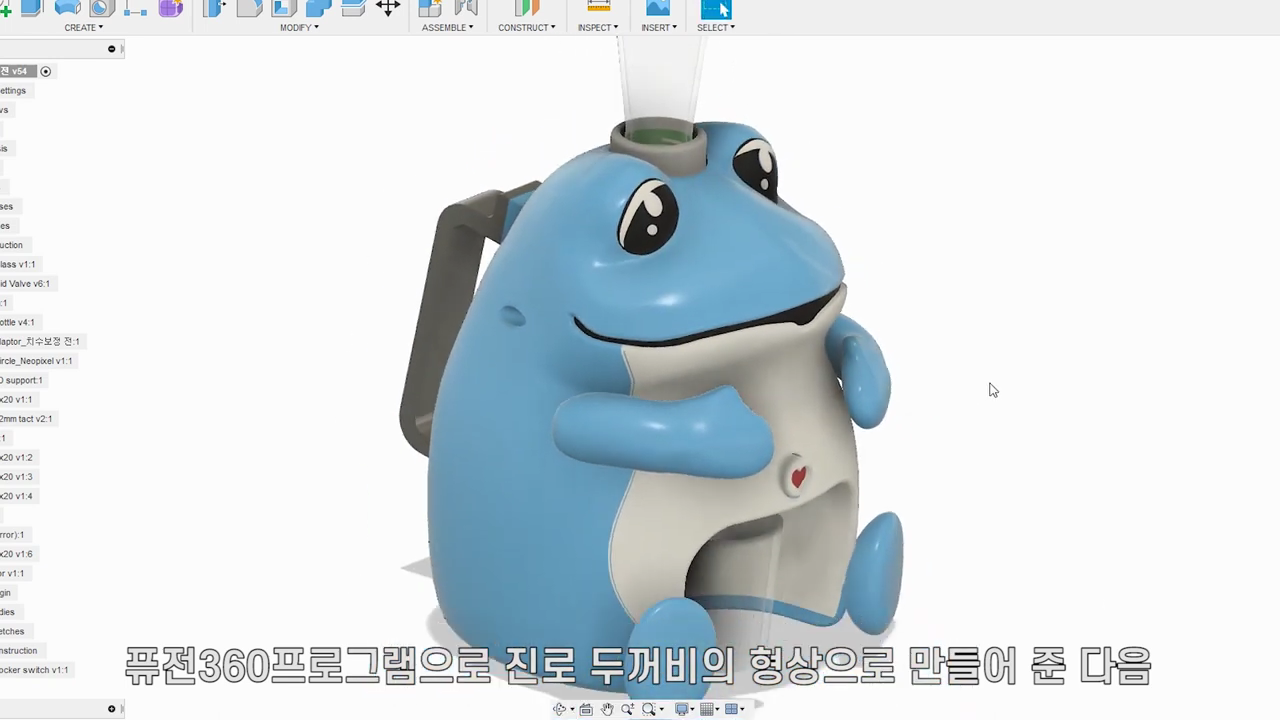1280x720 pixels.
Task: Click the Revolve tool icon
Action: point(67,8)
